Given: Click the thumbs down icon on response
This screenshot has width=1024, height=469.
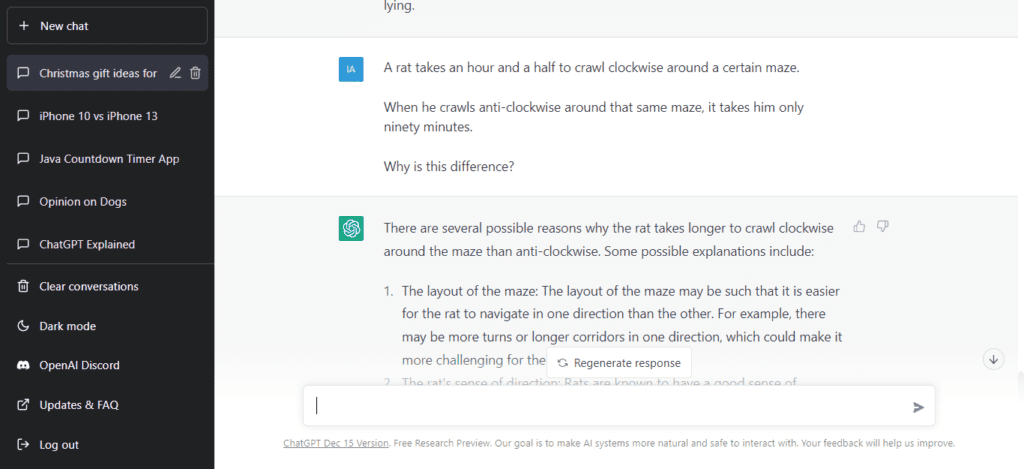Looking at the screenshot, I should [x=883, y=227].
